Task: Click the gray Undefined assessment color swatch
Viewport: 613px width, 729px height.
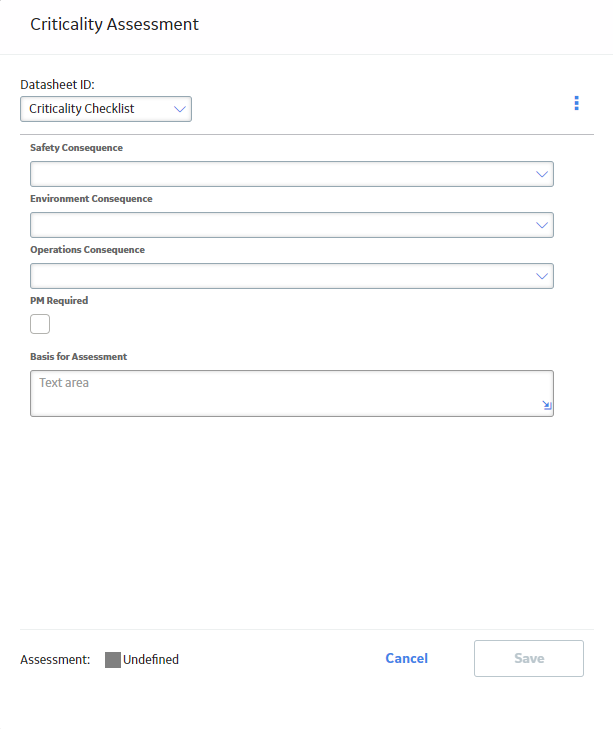Action: click(x=113, y=660)
